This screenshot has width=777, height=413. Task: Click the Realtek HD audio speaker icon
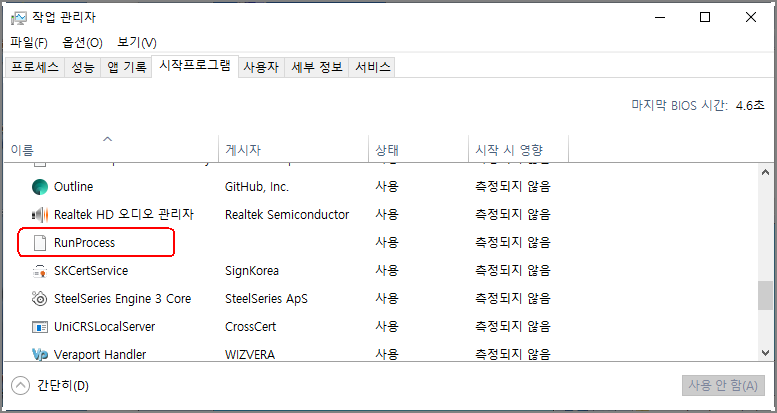tap(40, 215)
